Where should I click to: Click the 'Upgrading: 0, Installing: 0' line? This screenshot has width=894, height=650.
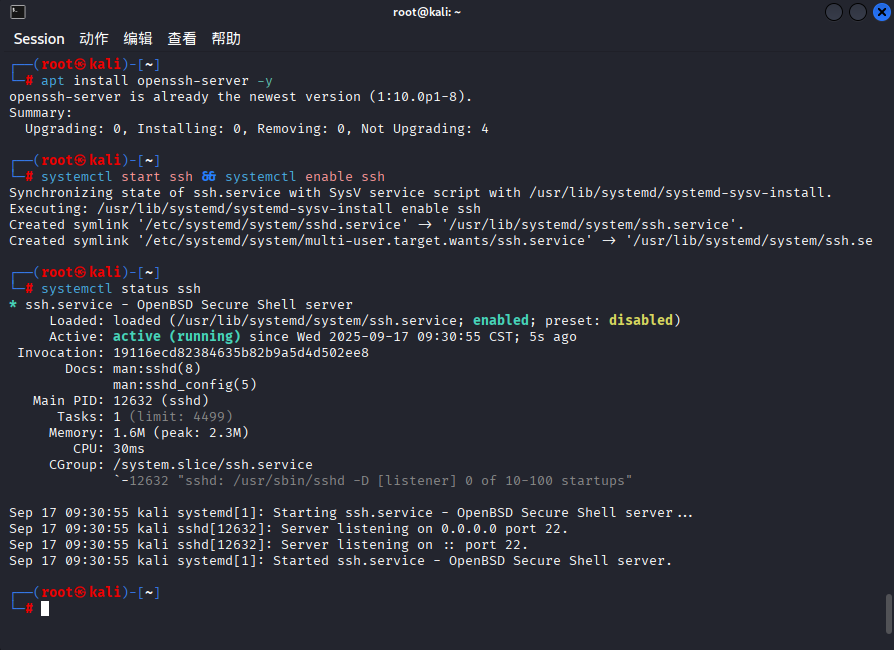coord(257,129)
